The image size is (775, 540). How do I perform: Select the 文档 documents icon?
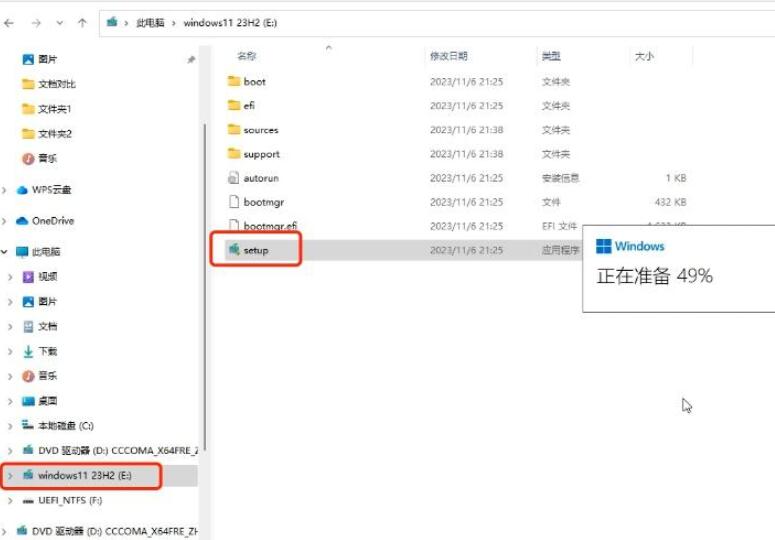click(28, 327)
